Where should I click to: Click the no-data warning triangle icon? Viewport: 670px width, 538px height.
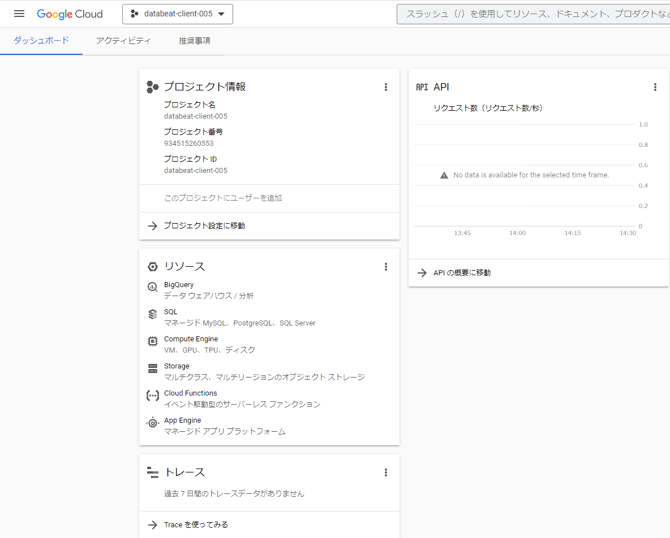[x=444, y=175]
